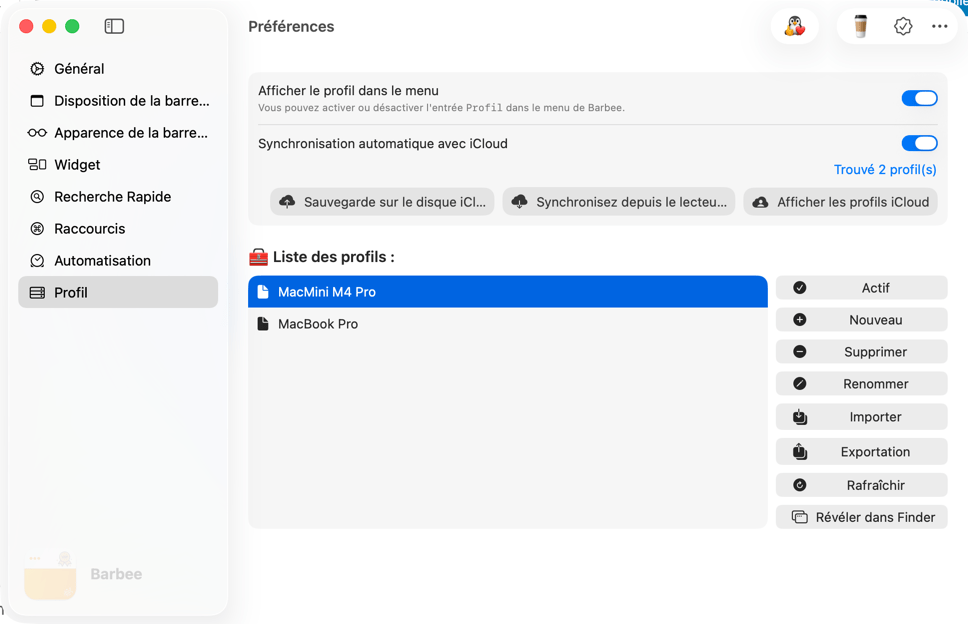Click Révéler dans Finder
This screenshot has height=624, width=968.
click(x=861, y=517)
